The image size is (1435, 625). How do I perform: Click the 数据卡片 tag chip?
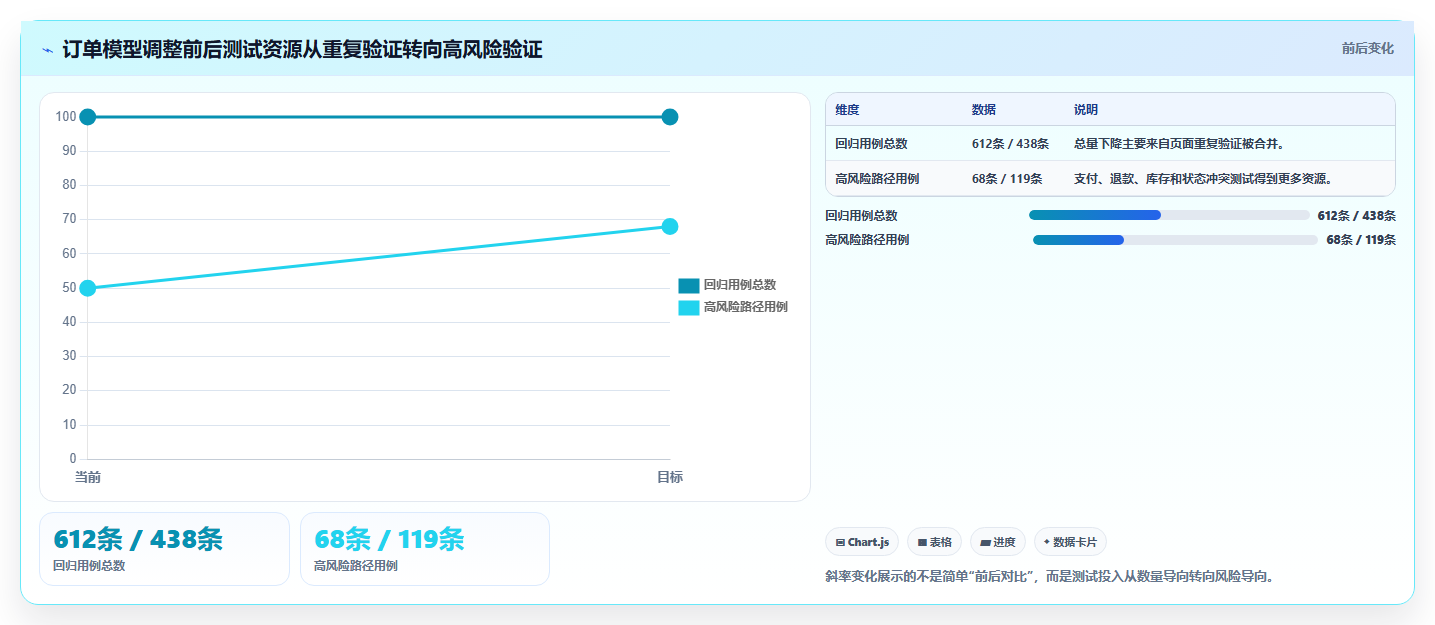[1070, 542]
